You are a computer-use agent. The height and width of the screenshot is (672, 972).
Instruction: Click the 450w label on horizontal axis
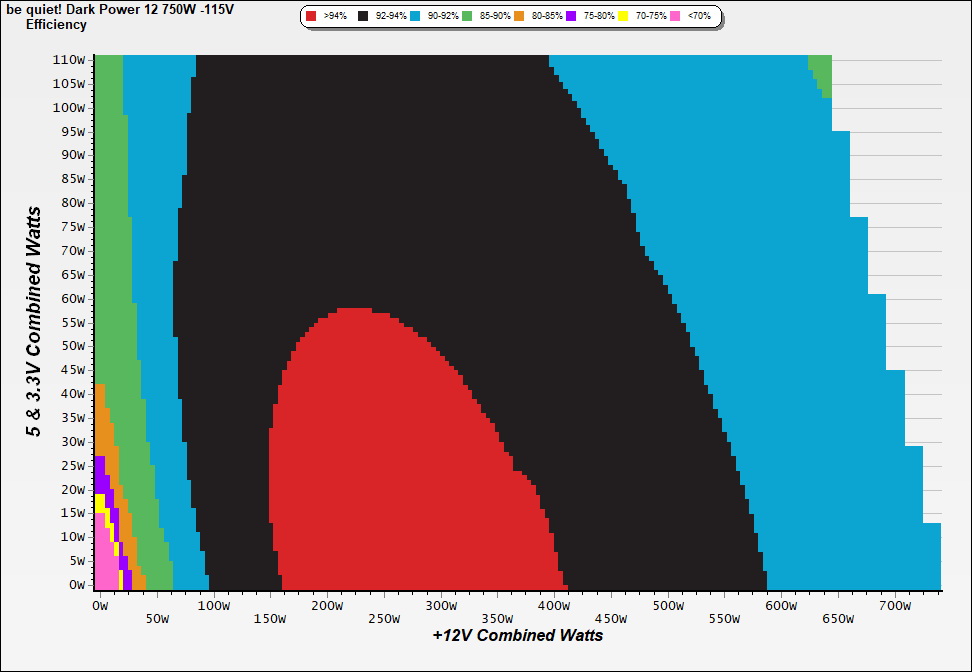click(x=612, y=605)
